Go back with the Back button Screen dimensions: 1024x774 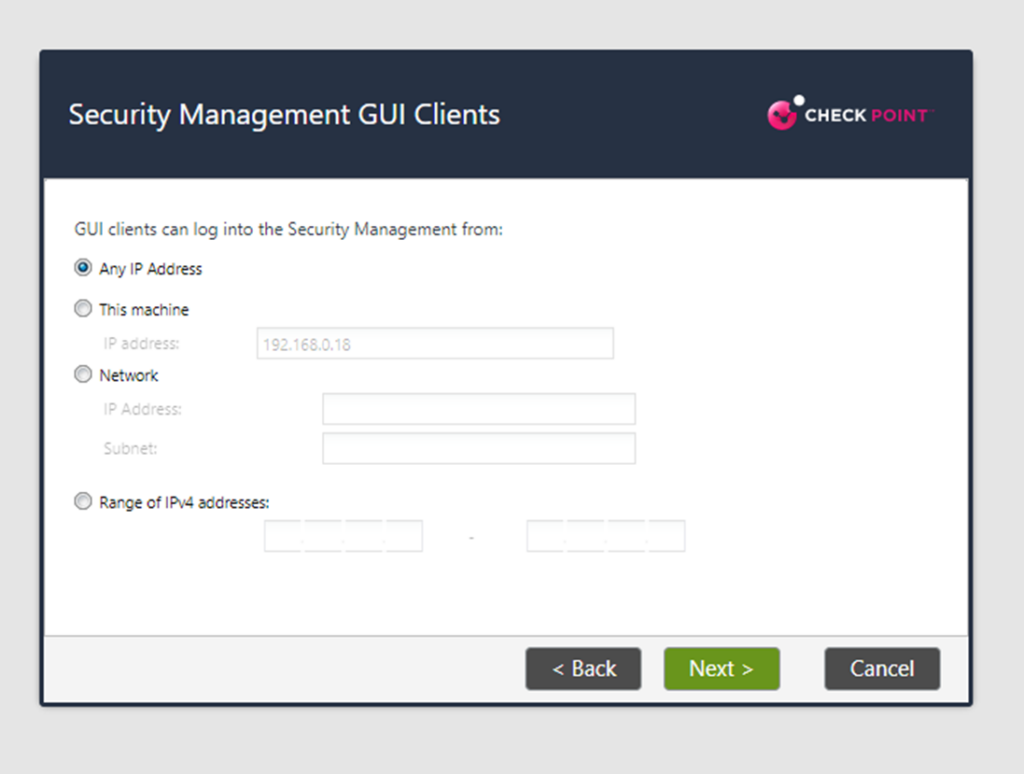click(584, 669)
